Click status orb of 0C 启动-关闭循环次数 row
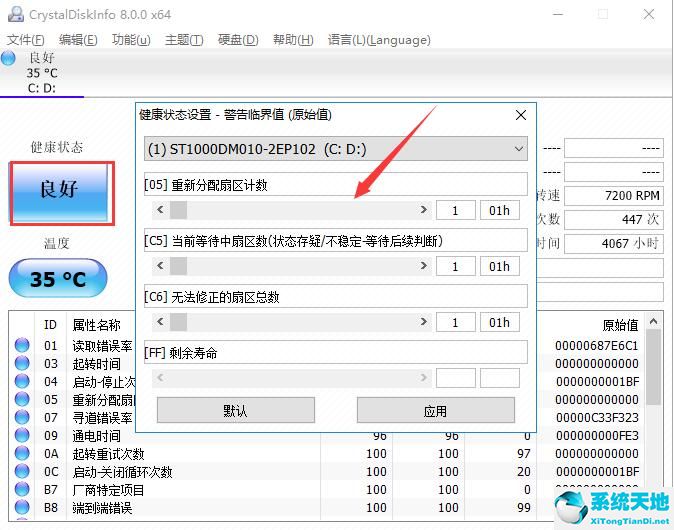The height and width of the screenshot is (530, 674). (22, 472)
